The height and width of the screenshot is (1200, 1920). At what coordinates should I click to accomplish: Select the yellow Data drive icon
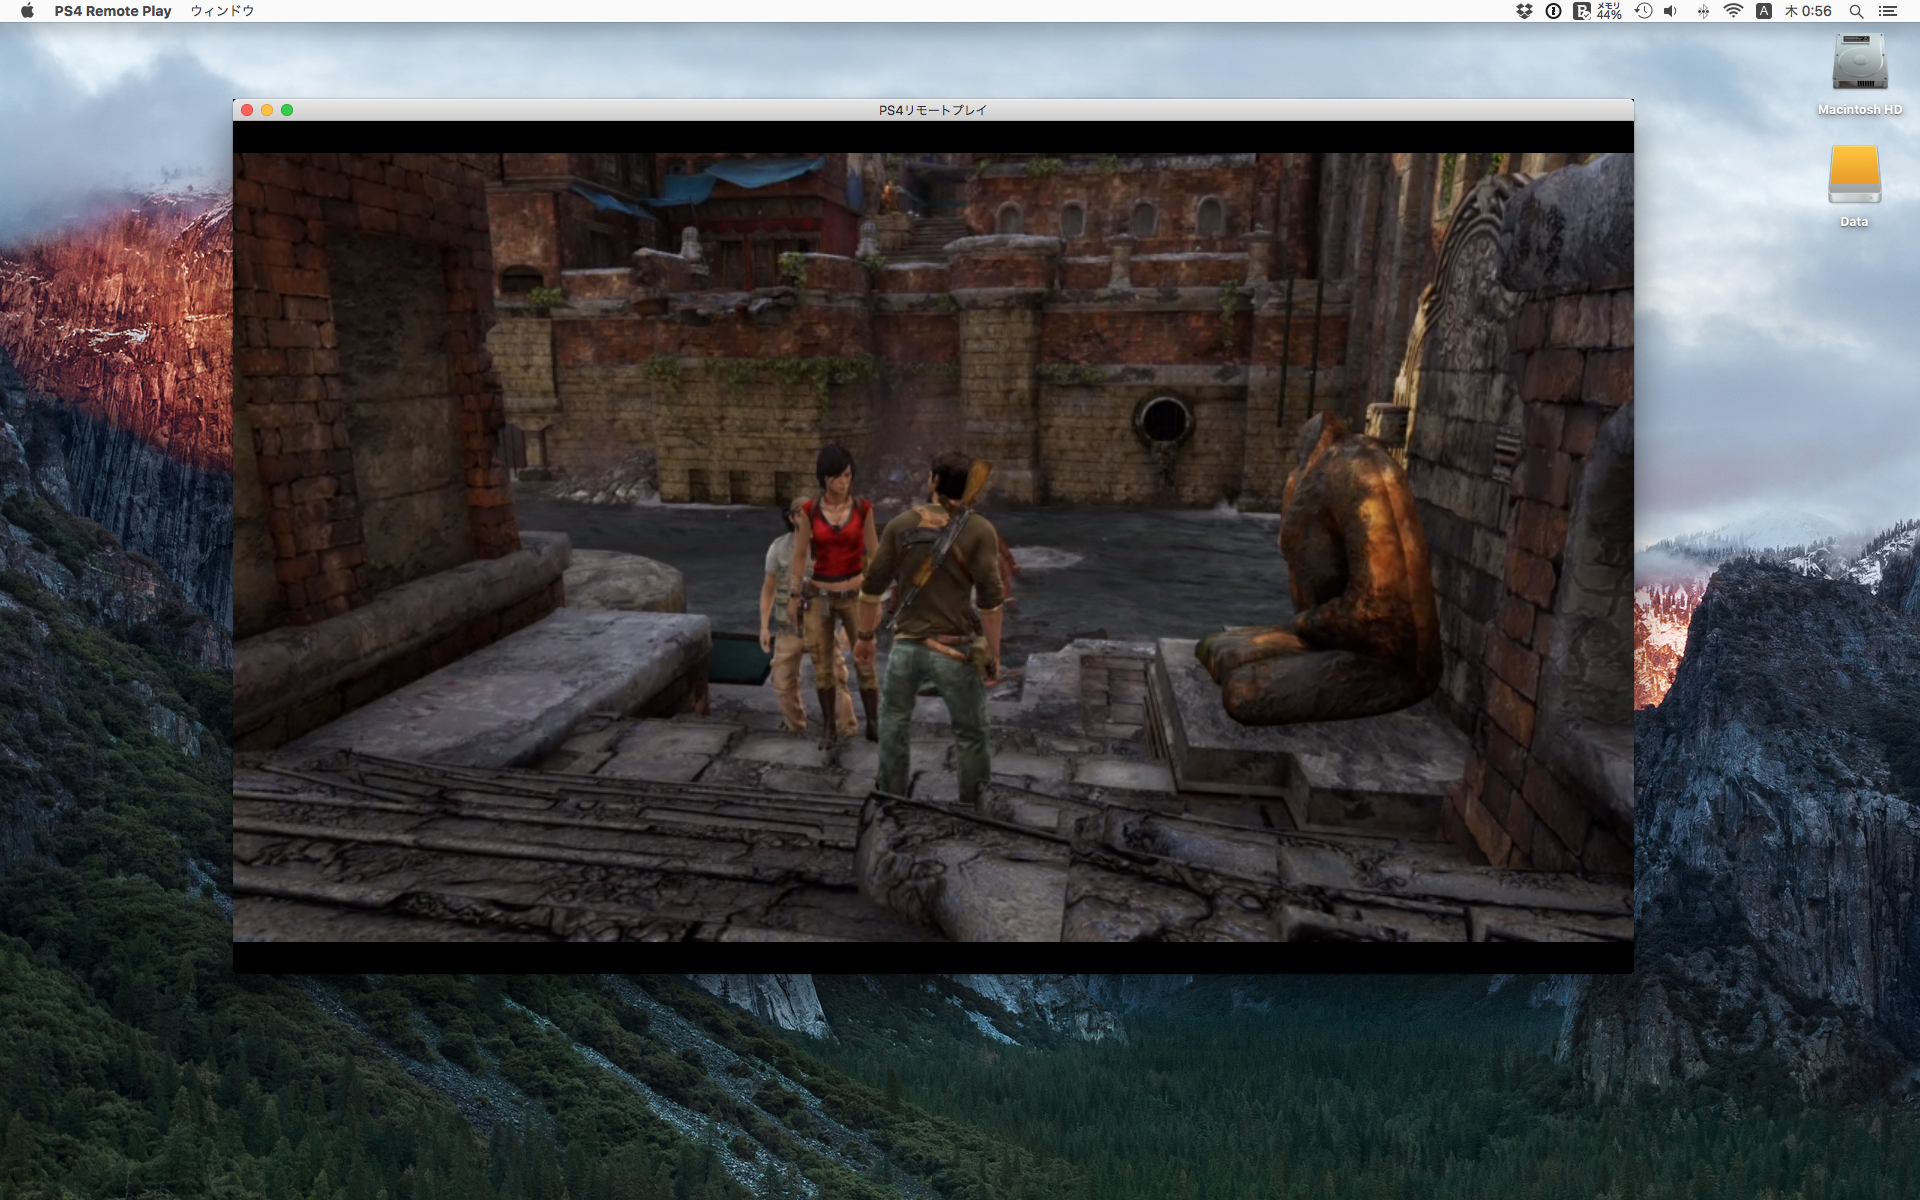(1854, 176)
